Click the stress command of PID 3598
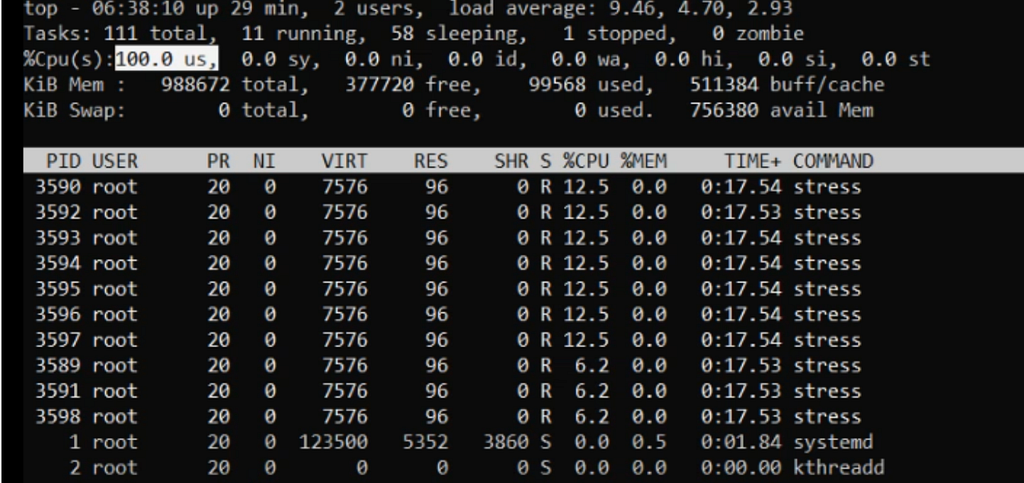The image size is (1024, 483). coord(827,416)
